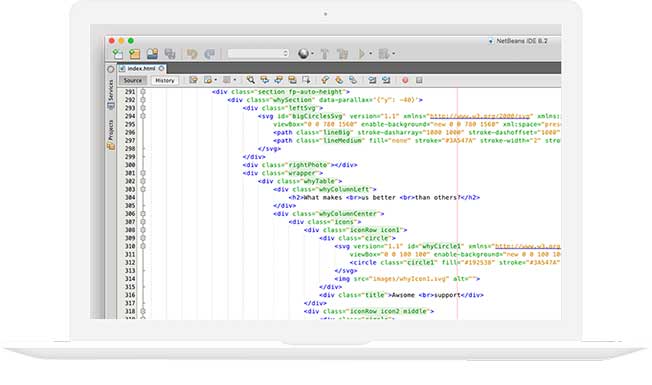
Task: Click the Shift Line Right icon
Action: point(386,80)
